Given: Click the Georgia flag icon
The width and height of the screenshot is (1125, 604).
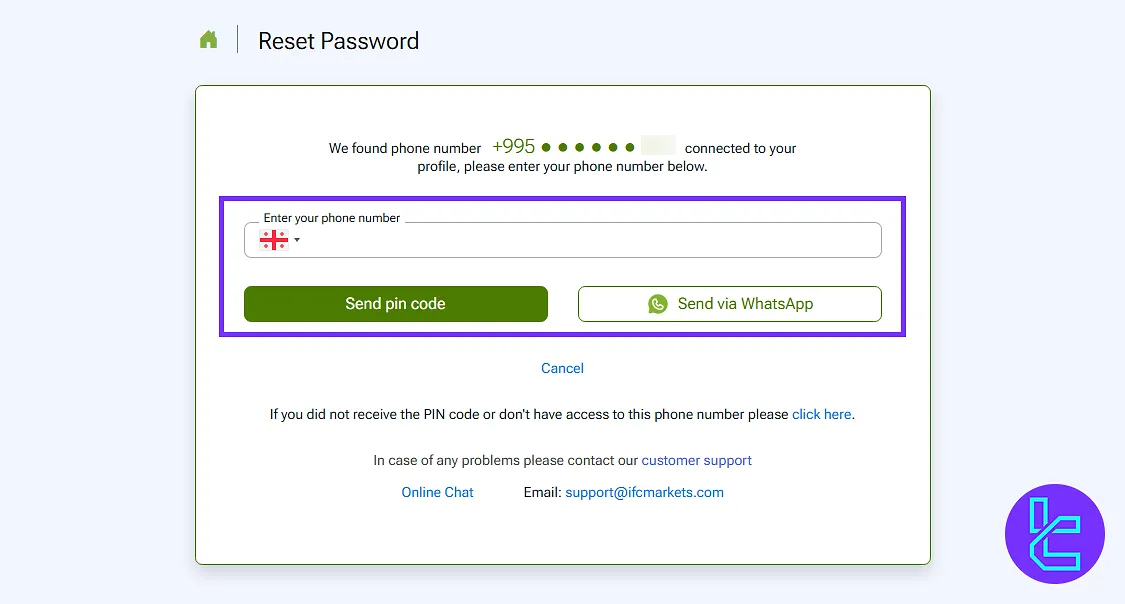Looking at the screenshot, I should tap(273, 240).
